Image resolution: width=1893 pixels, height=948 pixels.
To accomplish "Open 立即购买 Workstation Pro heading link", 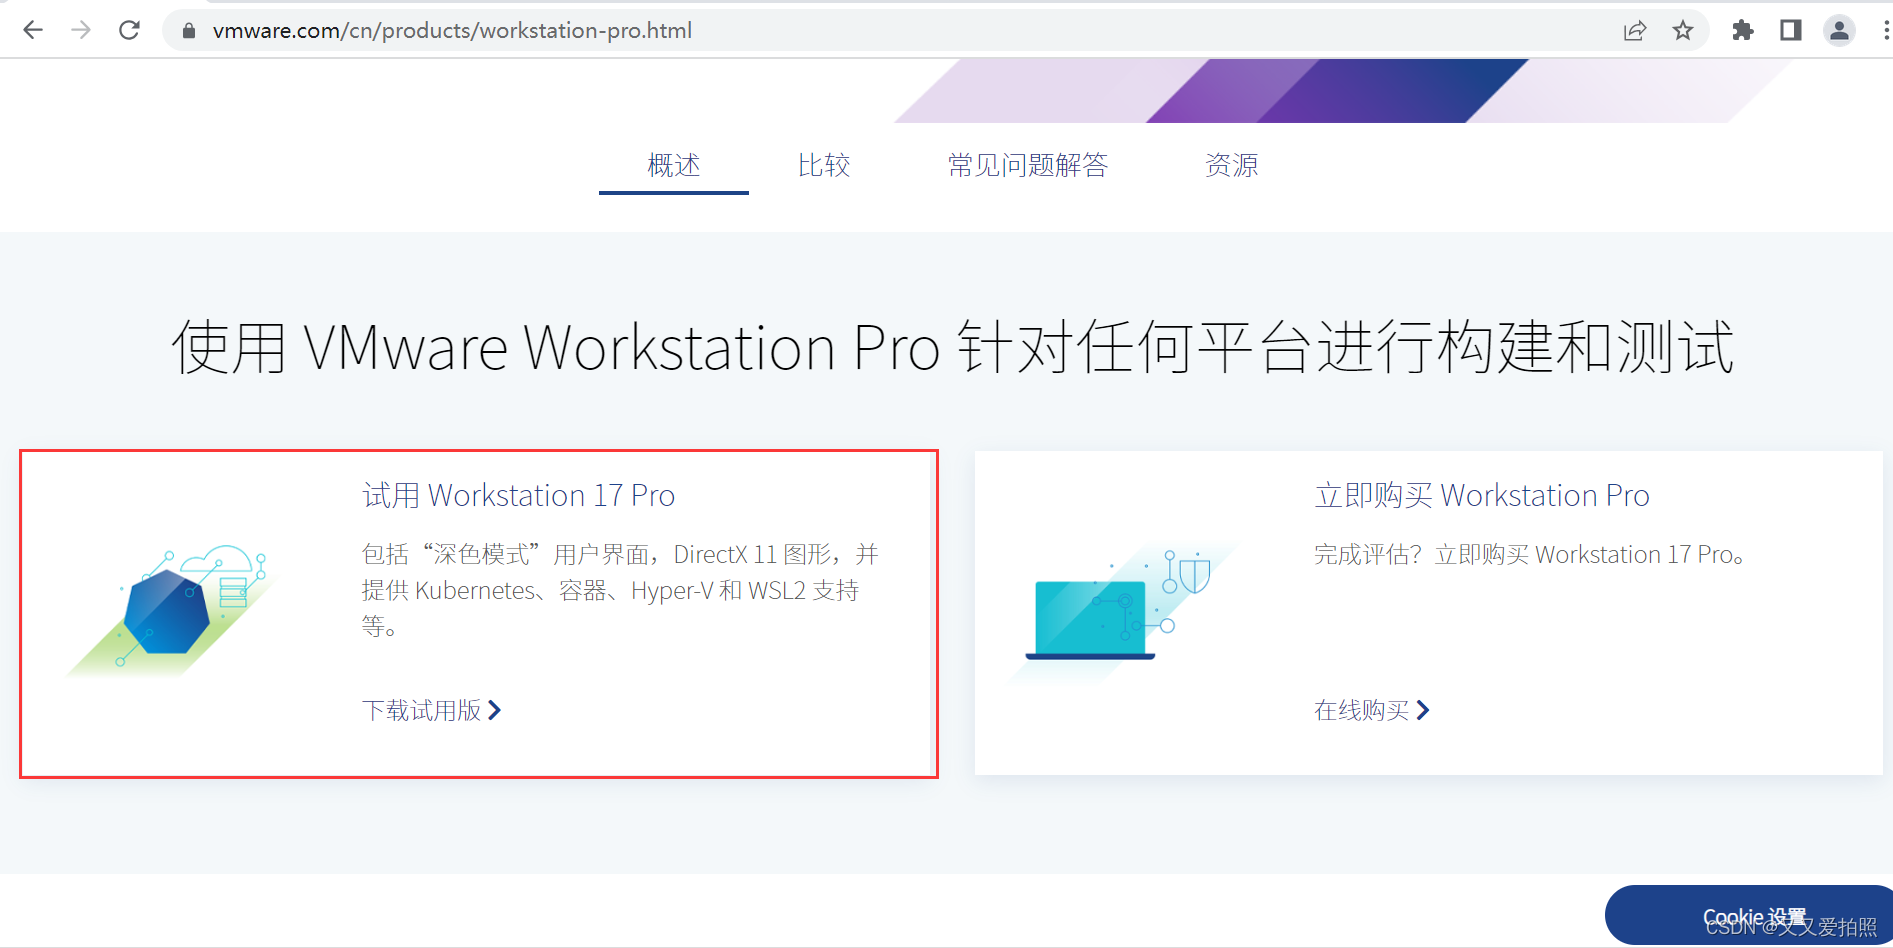I will (x=1482, y=495).
